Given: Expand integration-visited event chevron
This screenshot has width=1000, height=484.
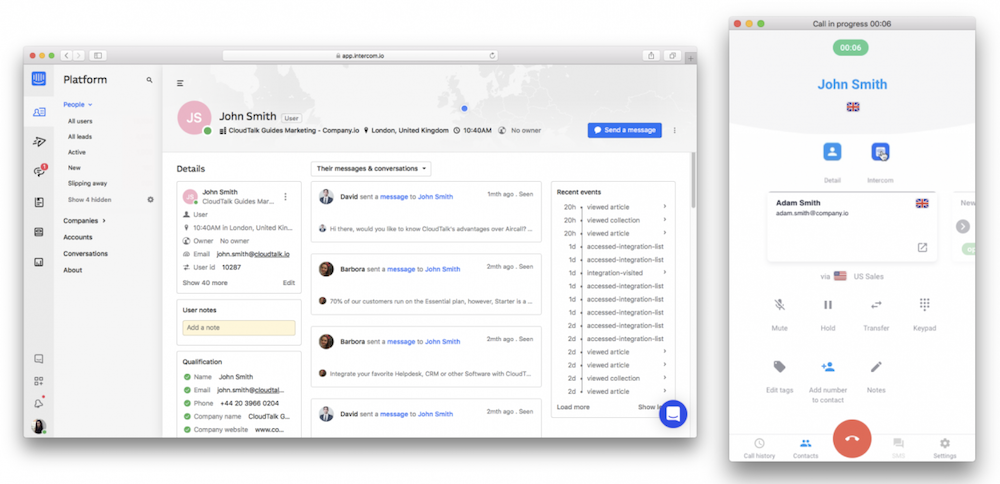Looking at the screenshot, I should [x=665, y=273].
